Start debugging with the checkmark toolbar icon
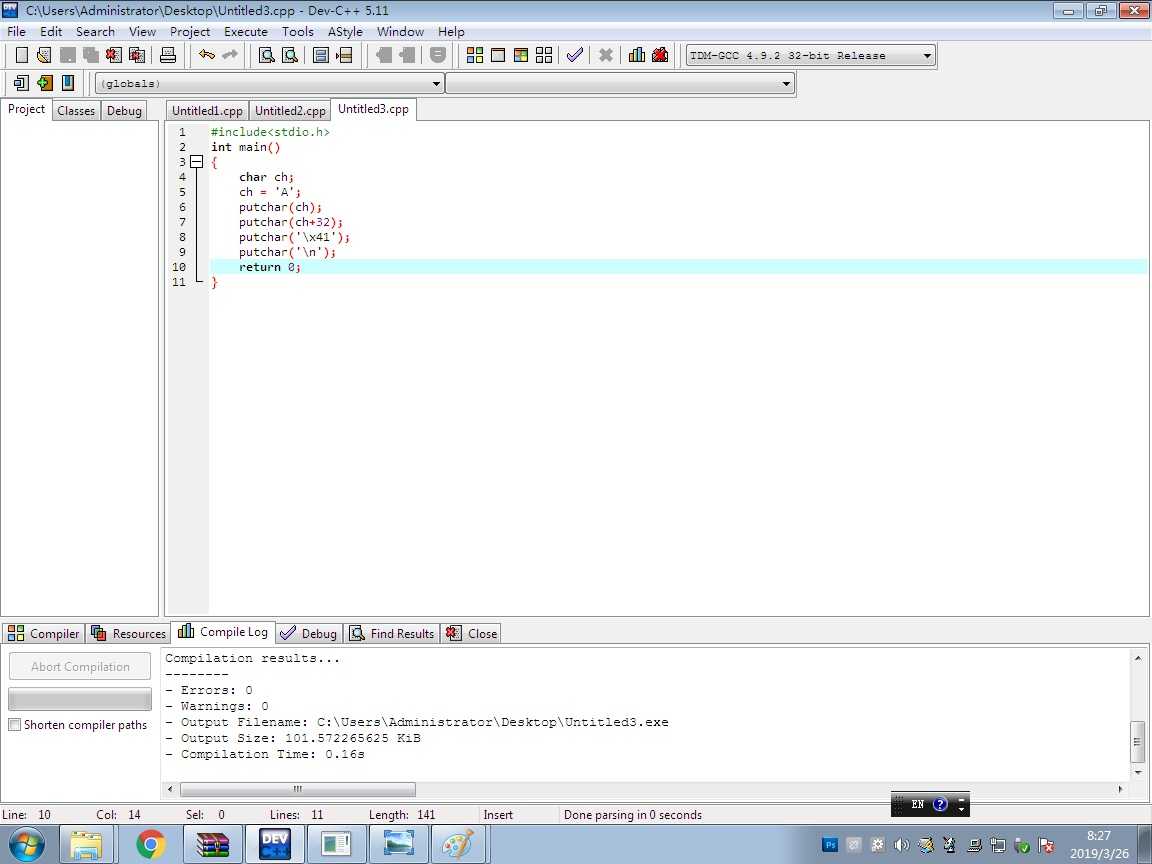1152x864 pixels. pos(575,55)
